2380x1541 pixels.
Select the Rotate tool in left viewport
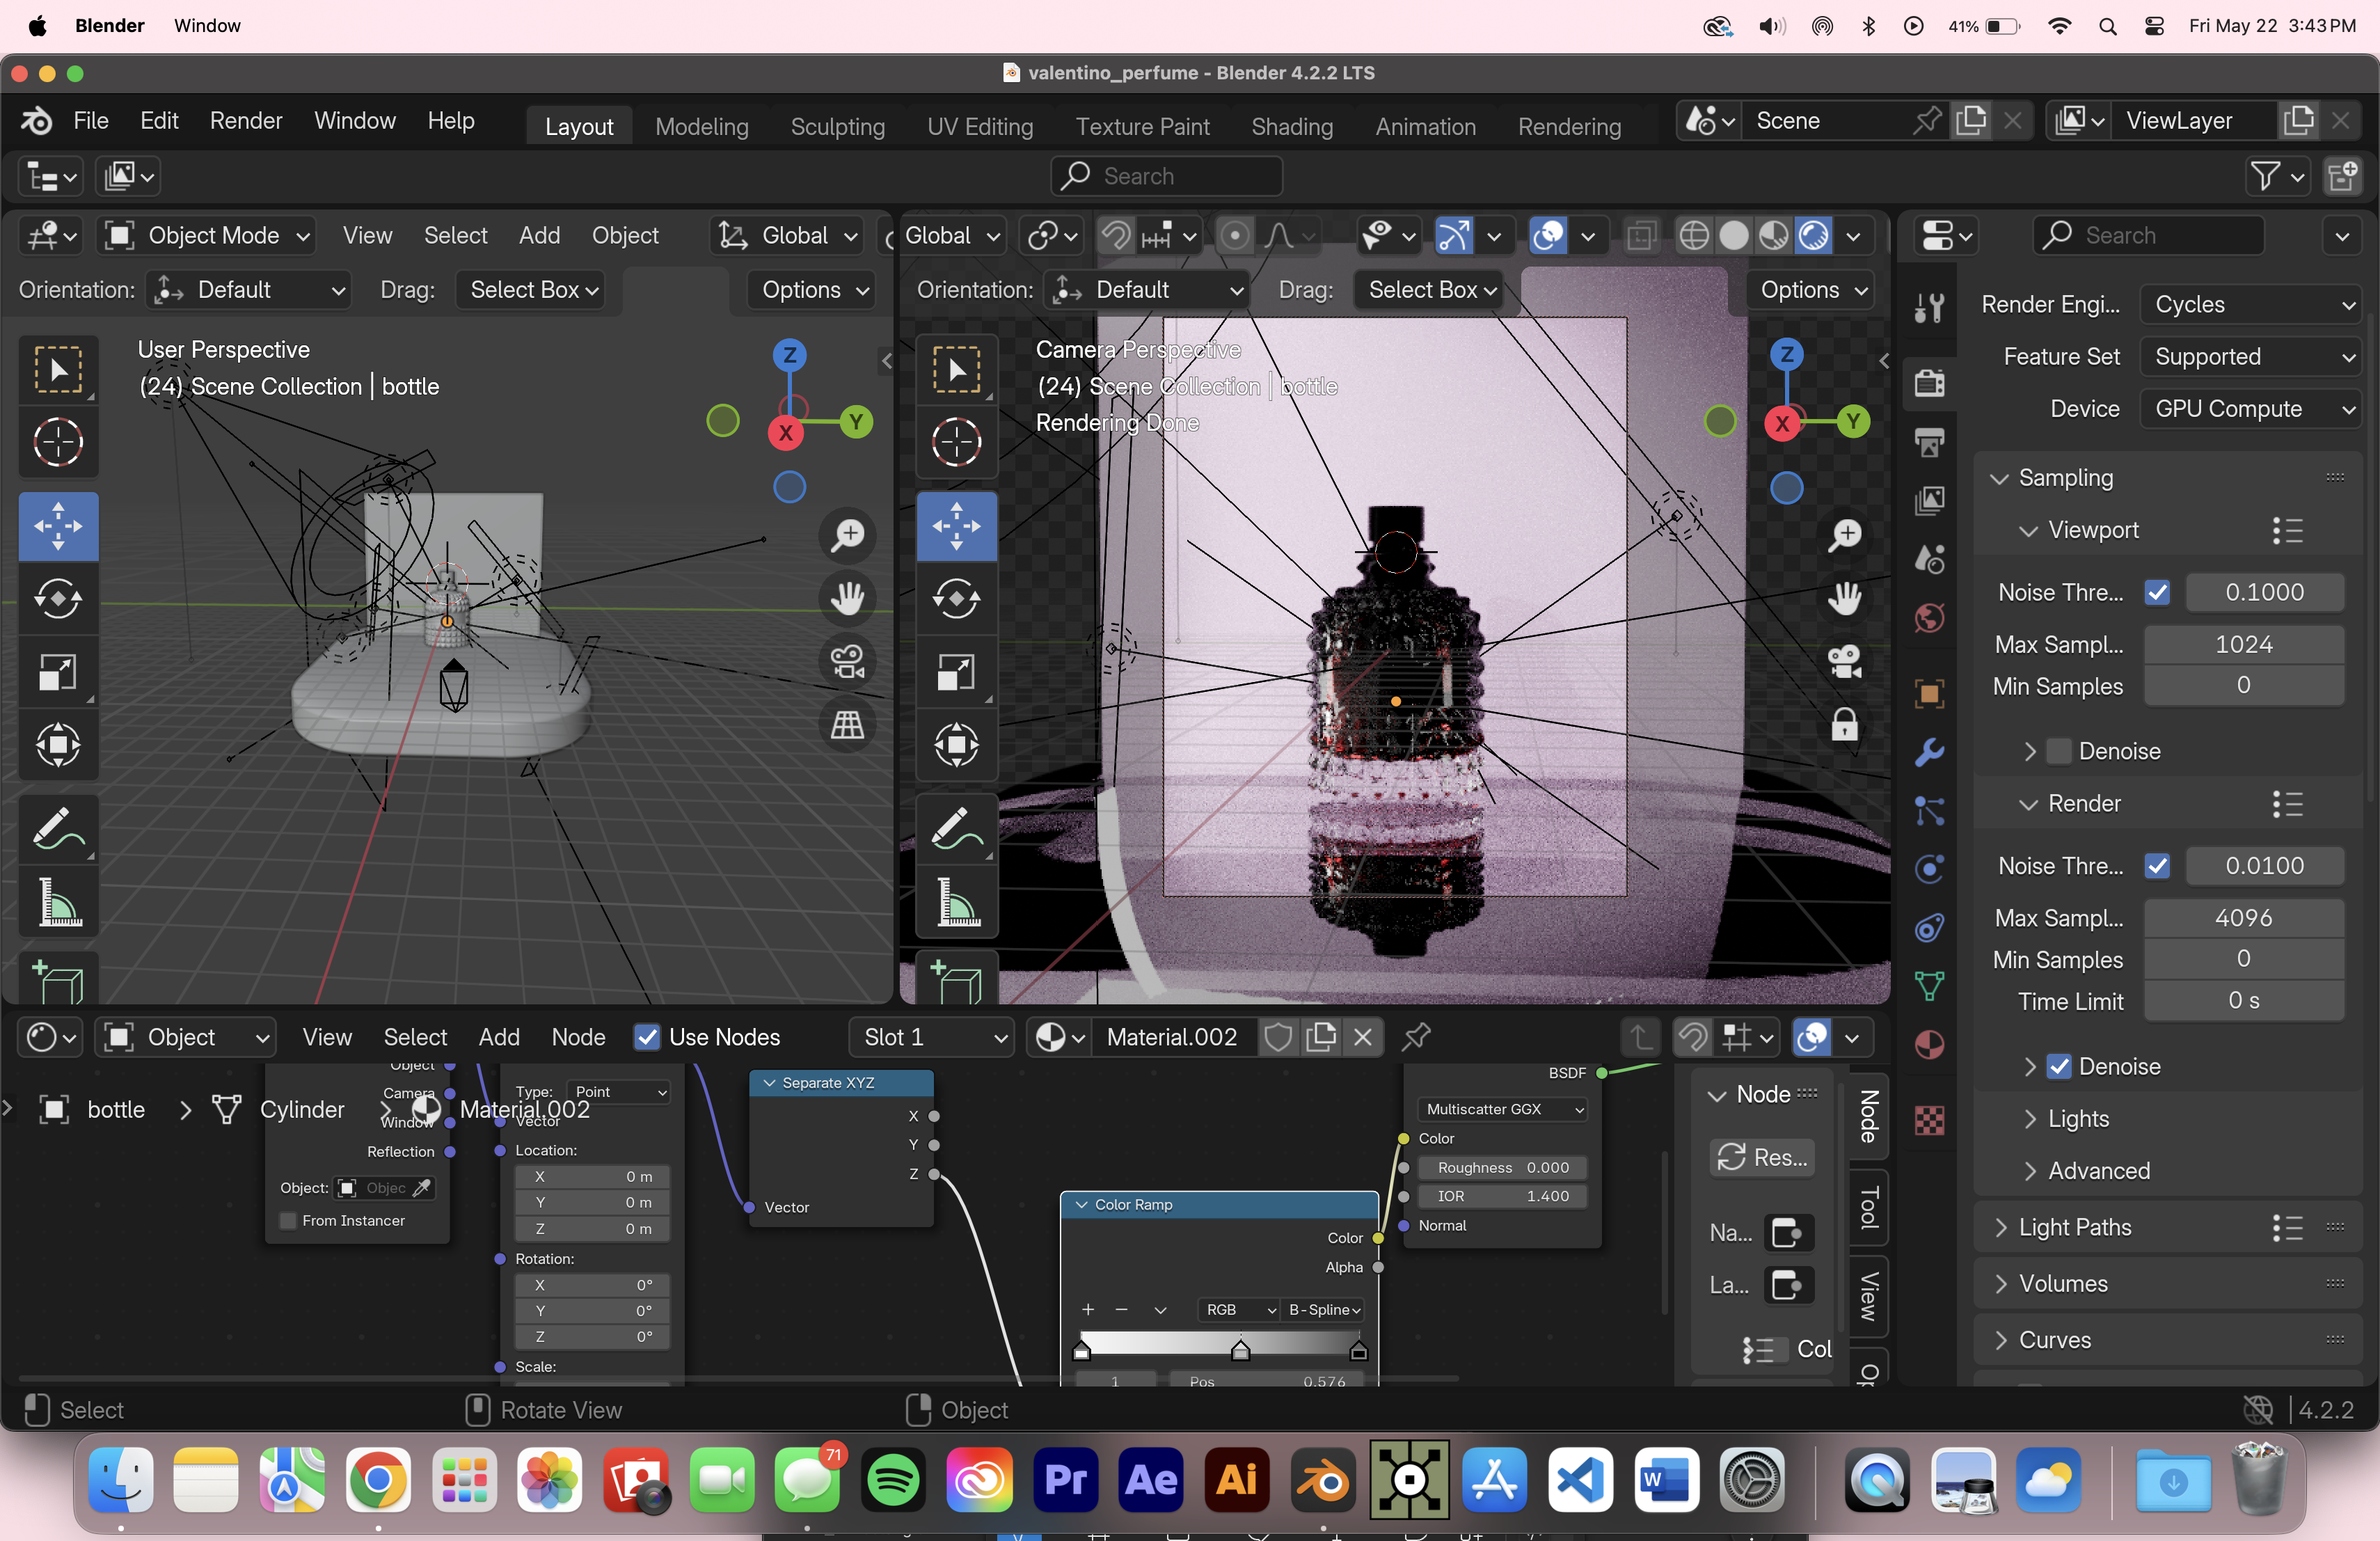58,599
